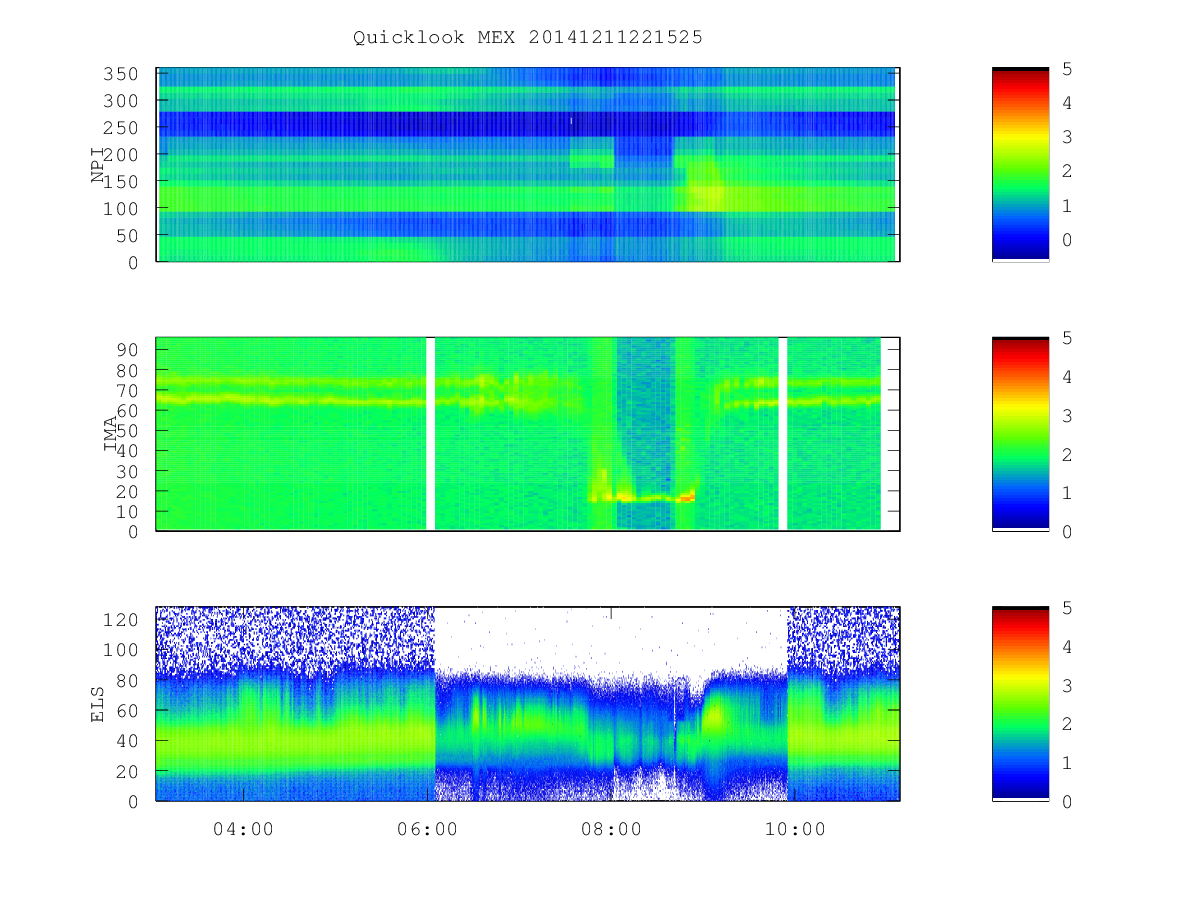Screen dimensions: 1200x900
Task: Click the 5 label on ELS colorbar
Action: (1068, 607)
